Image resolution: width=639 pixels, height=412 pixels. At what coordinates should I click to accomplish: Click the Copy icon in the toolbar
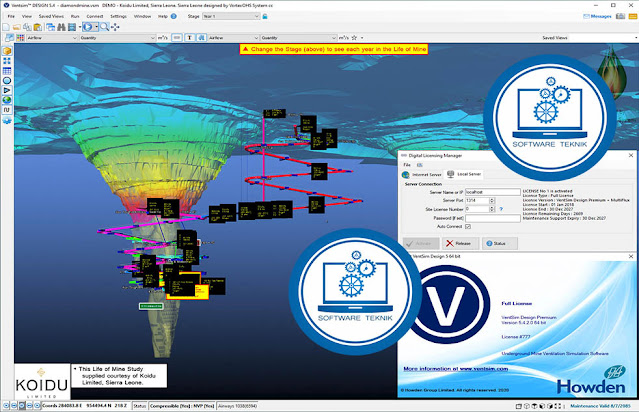coord(27,27)
